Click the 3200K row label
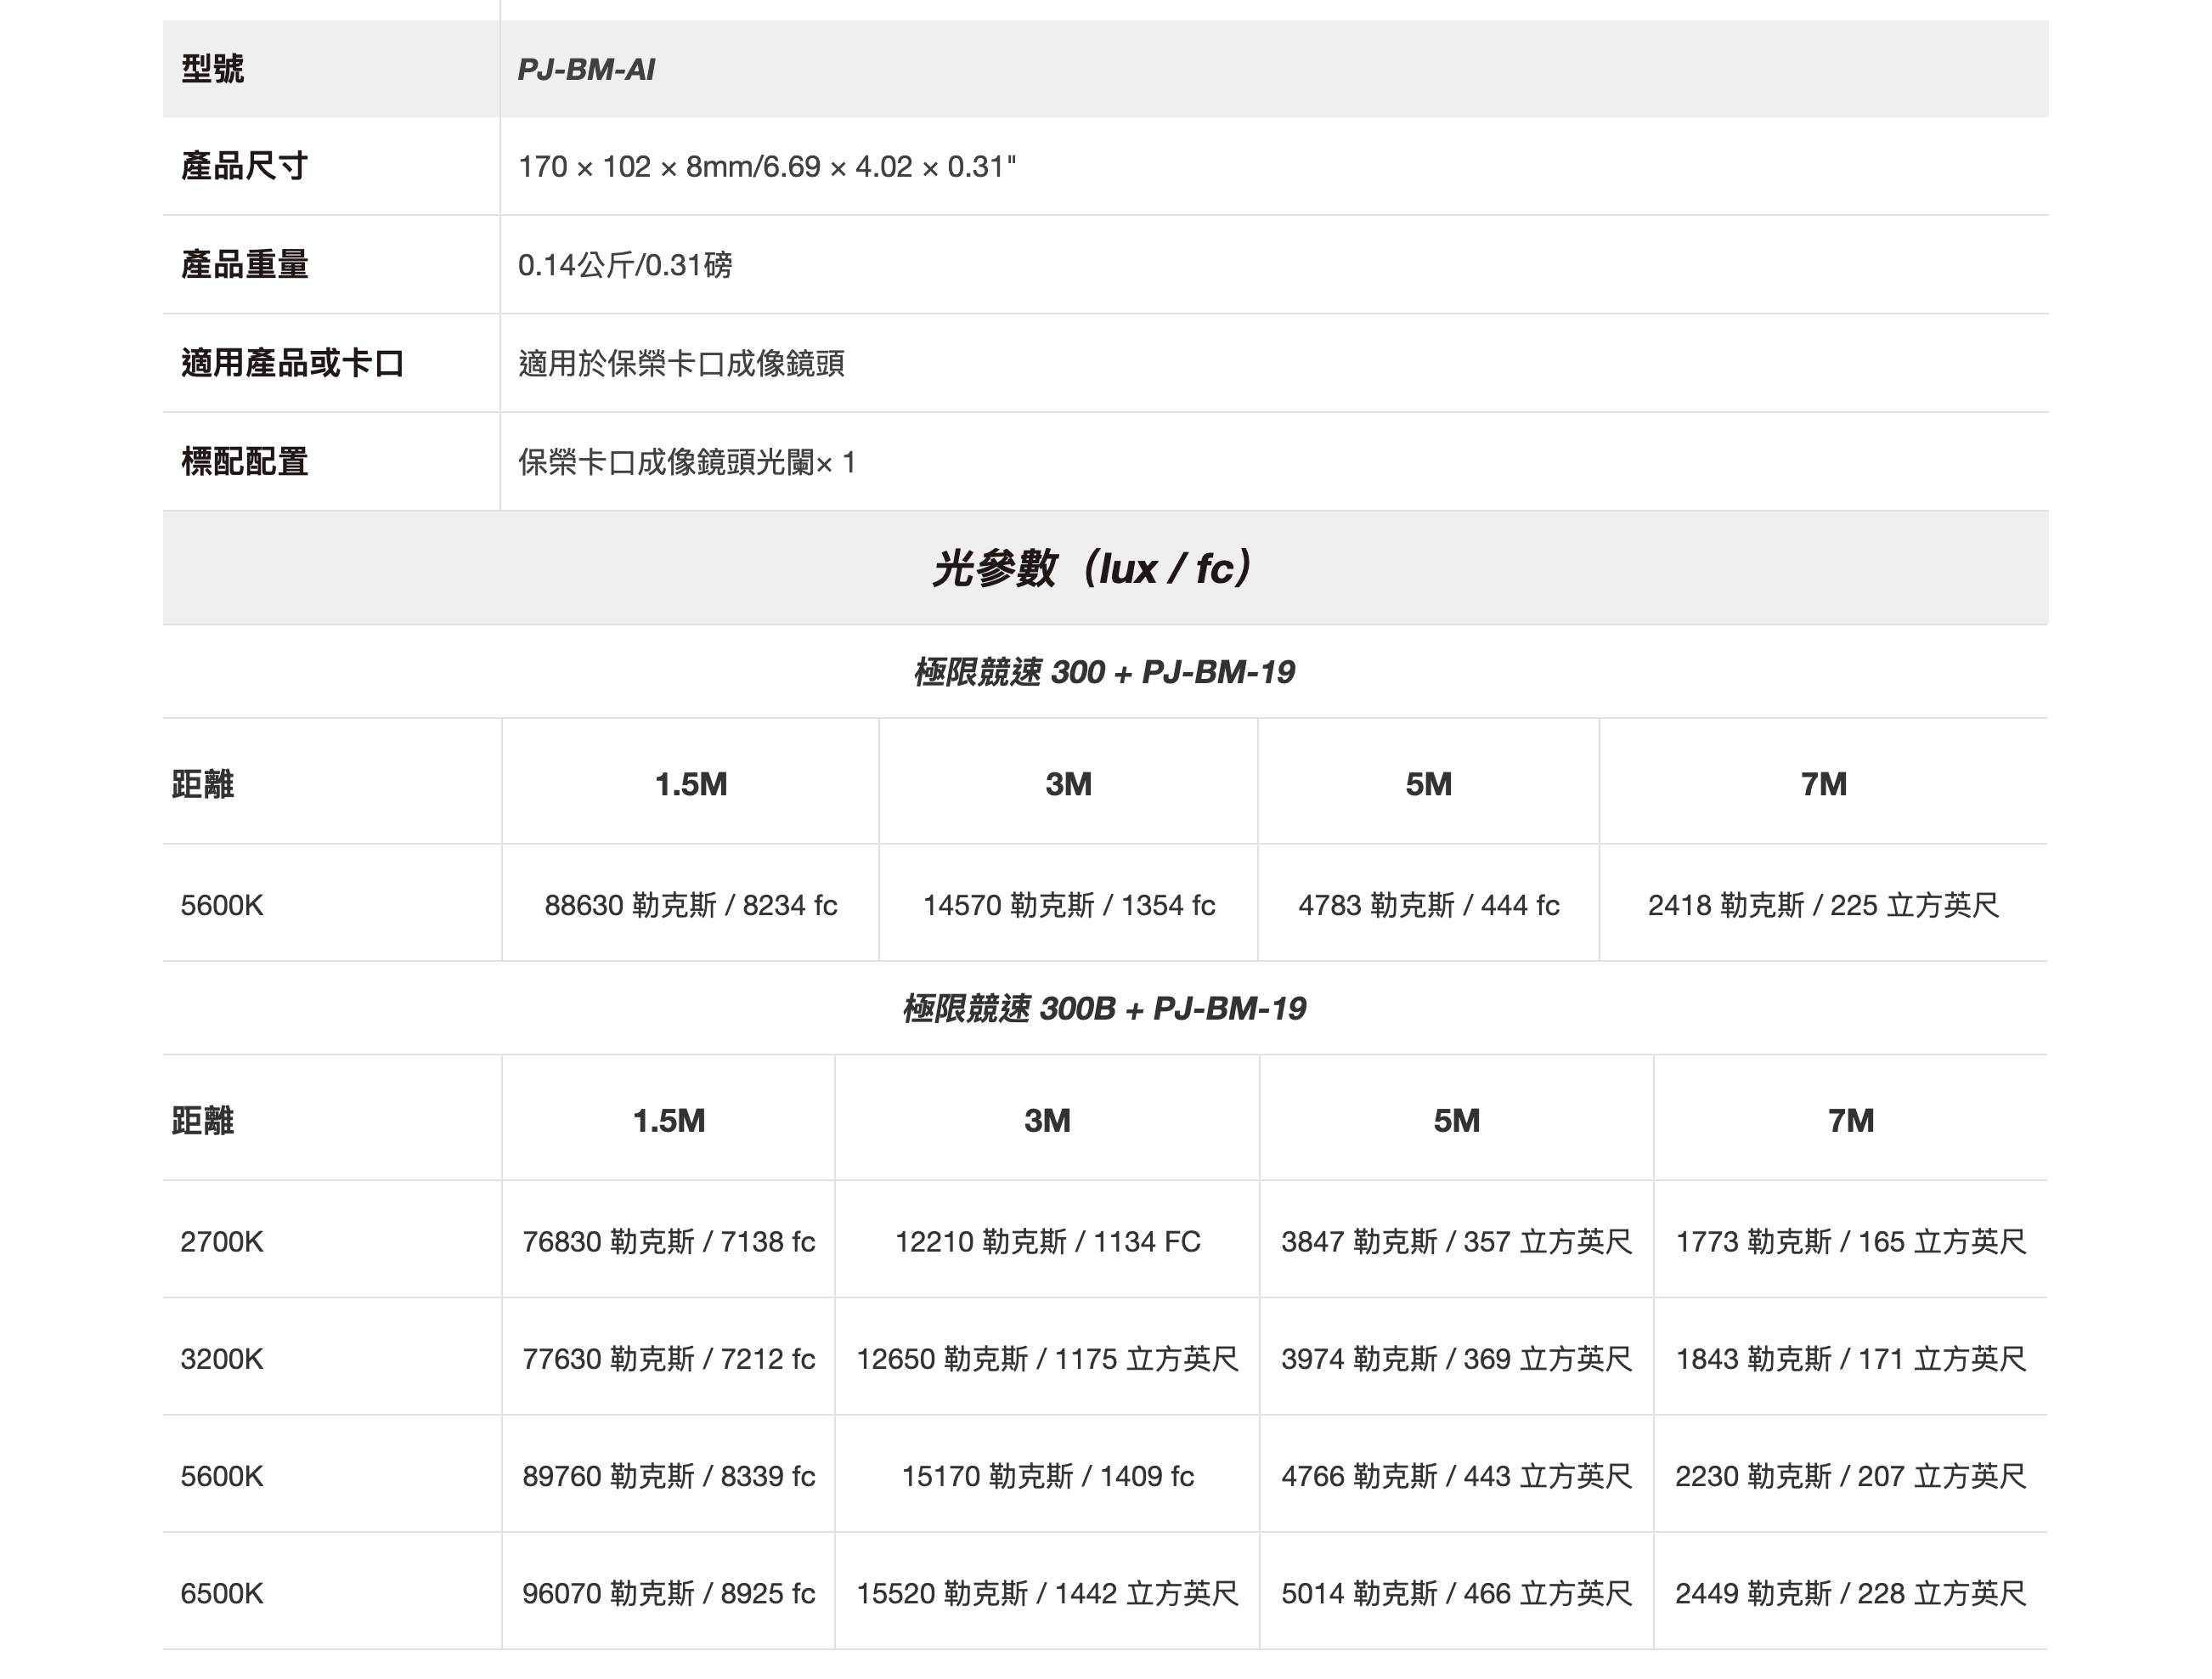 (221, 1359)
